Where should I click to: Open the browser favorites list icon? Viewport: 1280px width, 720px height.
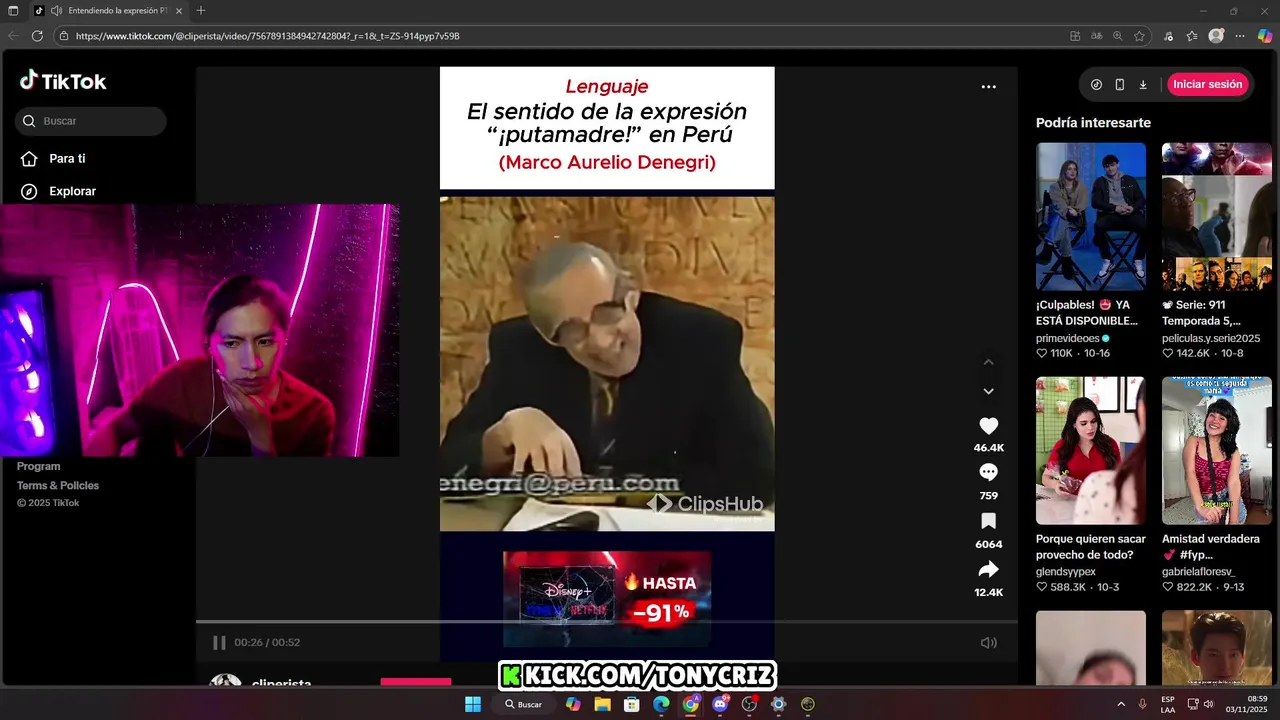click(x=1192, y=36)
